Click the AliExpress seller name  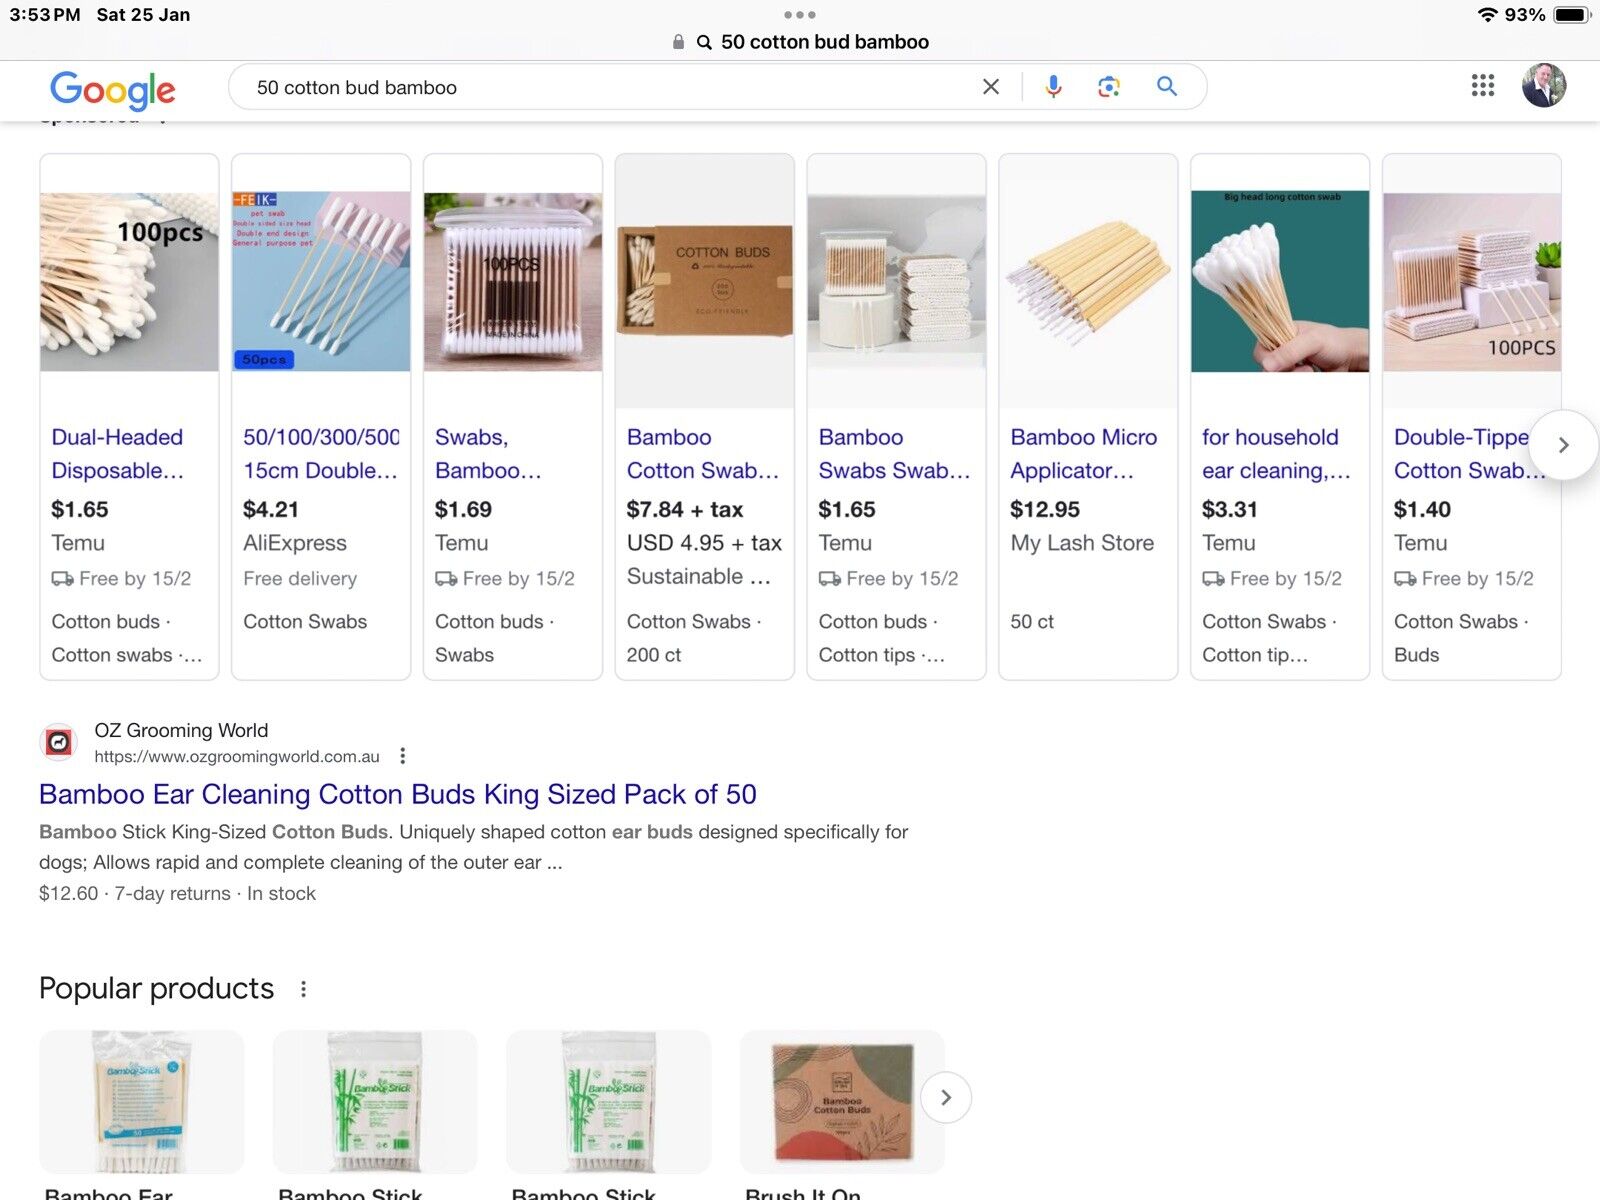click(295, 543)
